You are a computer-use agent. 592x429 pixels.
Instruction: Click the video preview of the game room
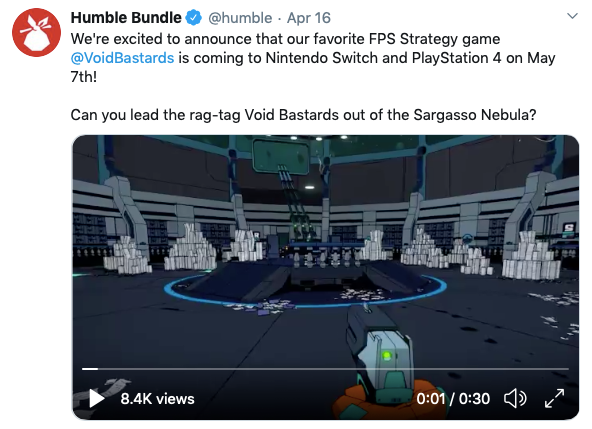(325, 277)
